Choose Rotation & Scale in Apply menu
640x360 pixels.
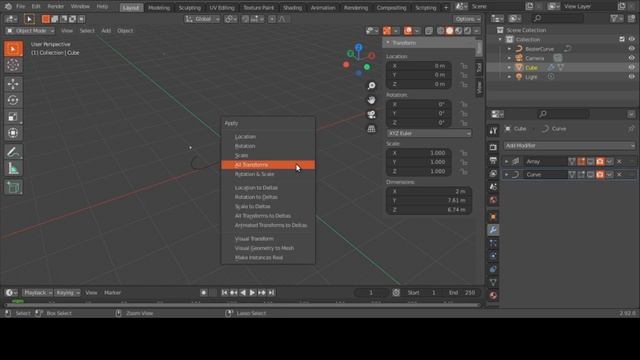pos(268,174)
